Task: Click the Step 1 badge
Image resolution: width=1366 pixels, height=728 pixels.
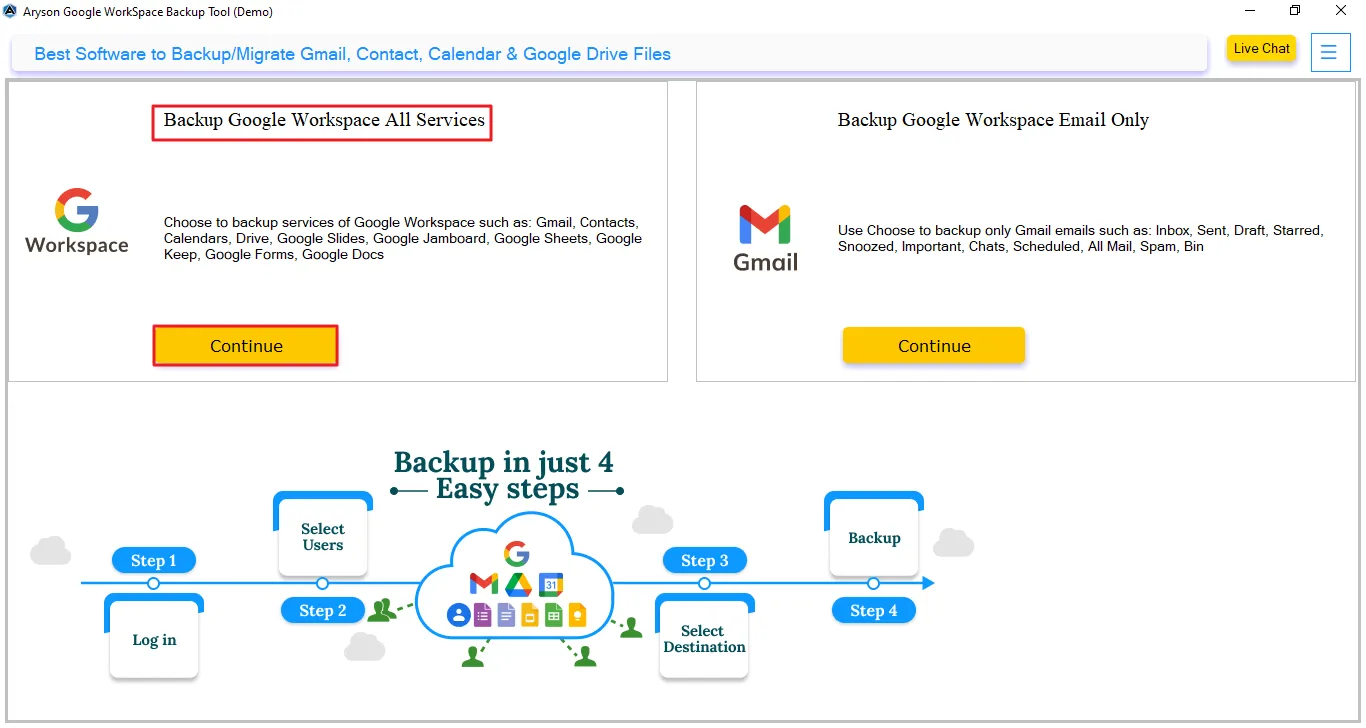Action: click(153, 560)
